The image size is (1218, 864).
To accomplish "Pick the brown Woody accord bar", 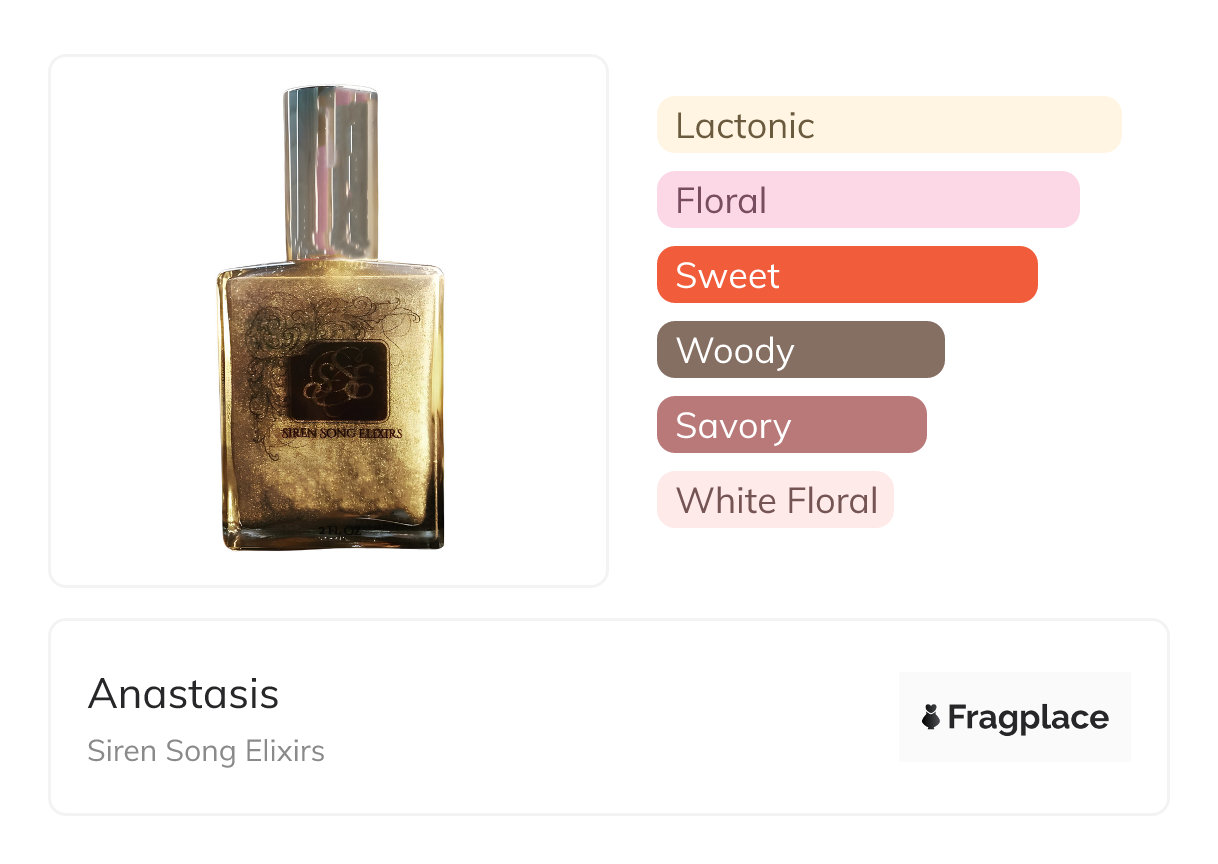I will (x=800, y=350).
